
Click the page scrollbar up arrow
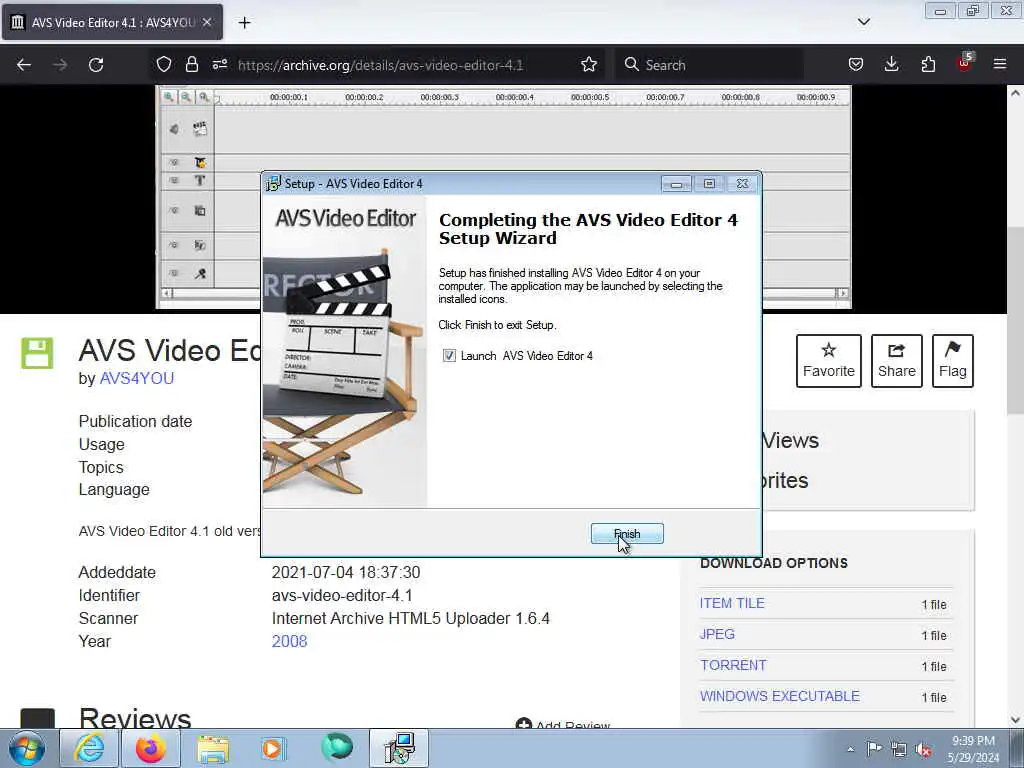pyautogui.click(x=1015, y=93)
